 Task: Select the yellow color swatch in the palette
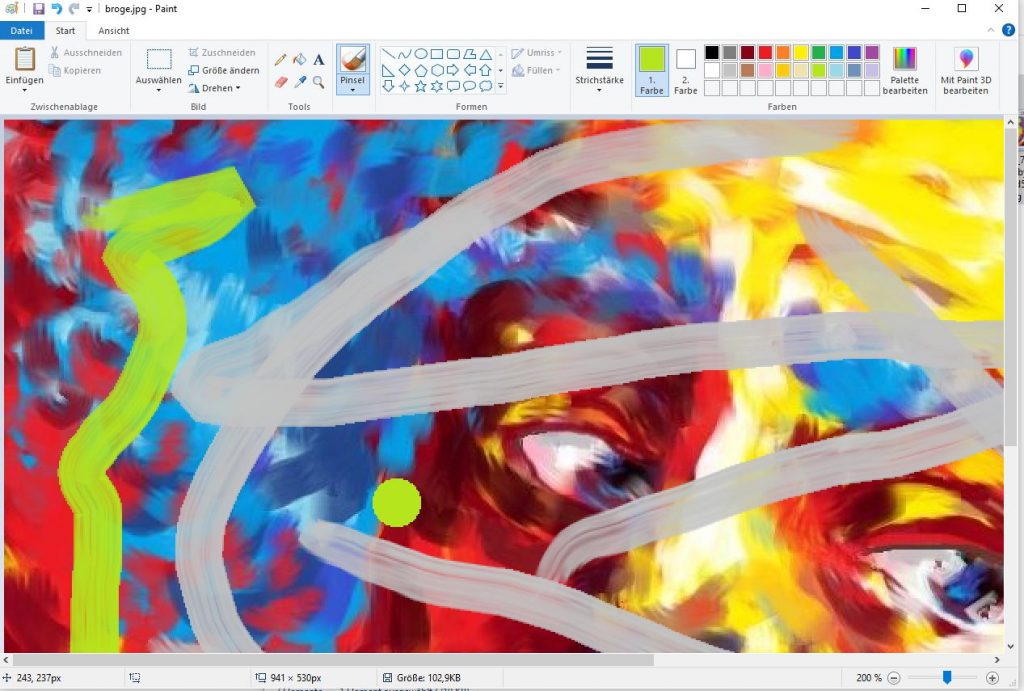801,52
